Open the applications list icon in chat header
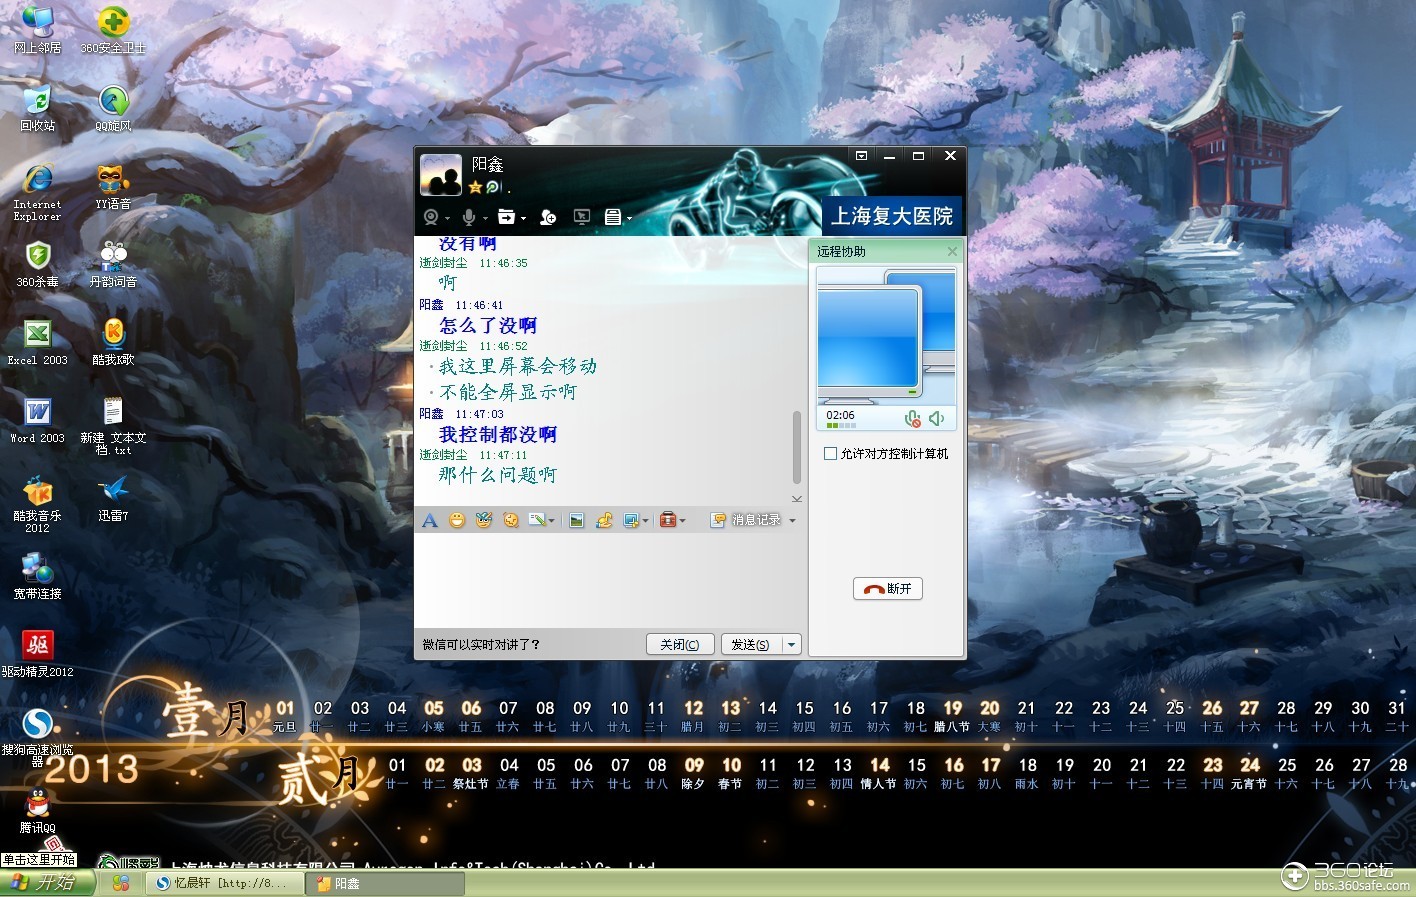Image resolution: width=1416 pixels, height=897 pixels. click(x=613, y=217)
